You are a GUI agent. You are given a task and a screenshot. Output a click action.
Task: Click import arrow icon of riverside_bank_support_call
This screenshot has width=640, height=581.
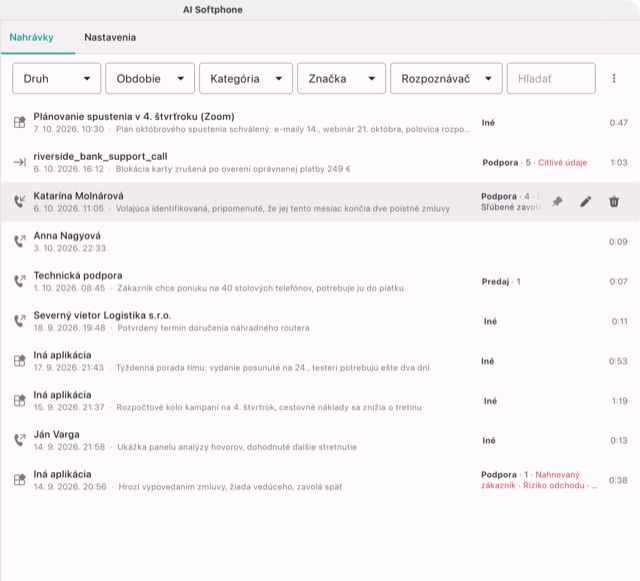[x=20, y=162]
